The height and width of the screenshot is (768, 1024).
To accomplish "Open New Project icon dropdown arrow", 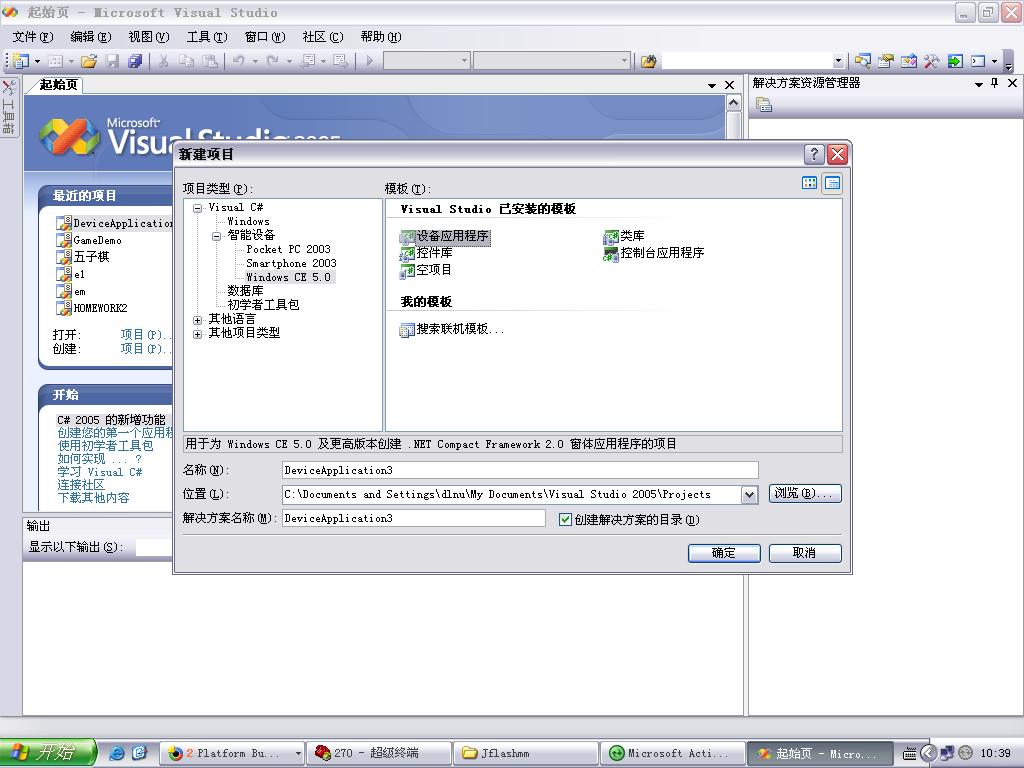I will click(37, 61).
